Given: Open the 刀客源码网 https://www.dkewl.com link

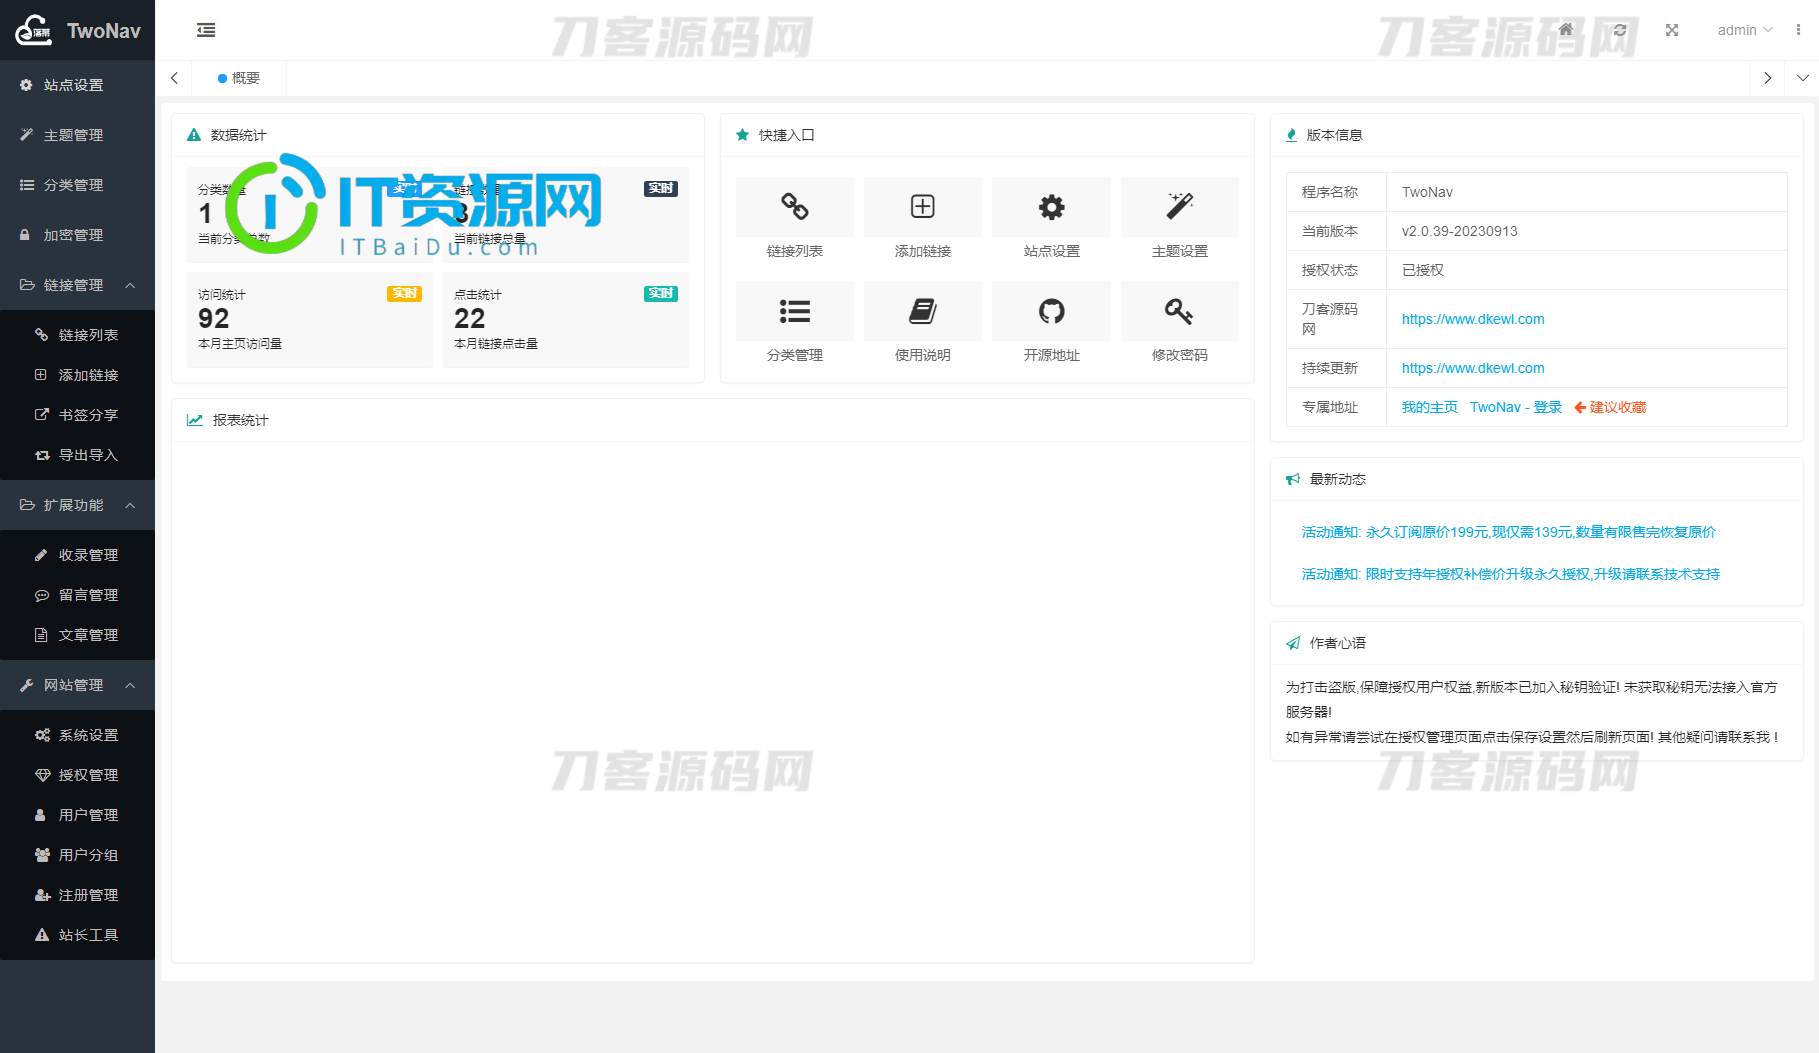Looking at the screenshot, I should [1473, 319].
